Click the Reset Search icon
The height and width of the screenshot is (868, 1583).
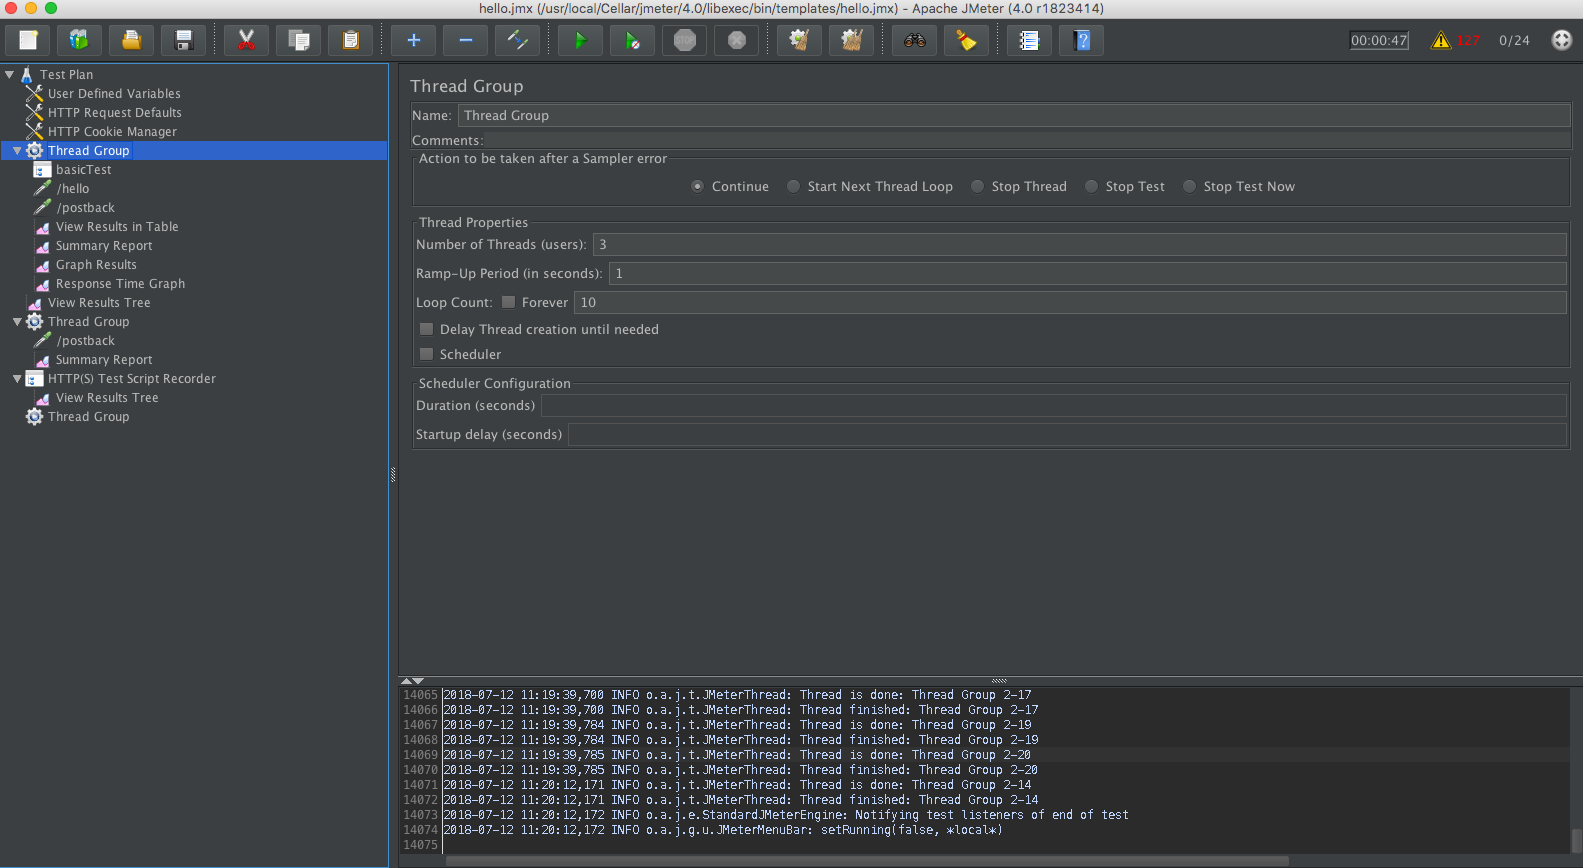point(966,40)
